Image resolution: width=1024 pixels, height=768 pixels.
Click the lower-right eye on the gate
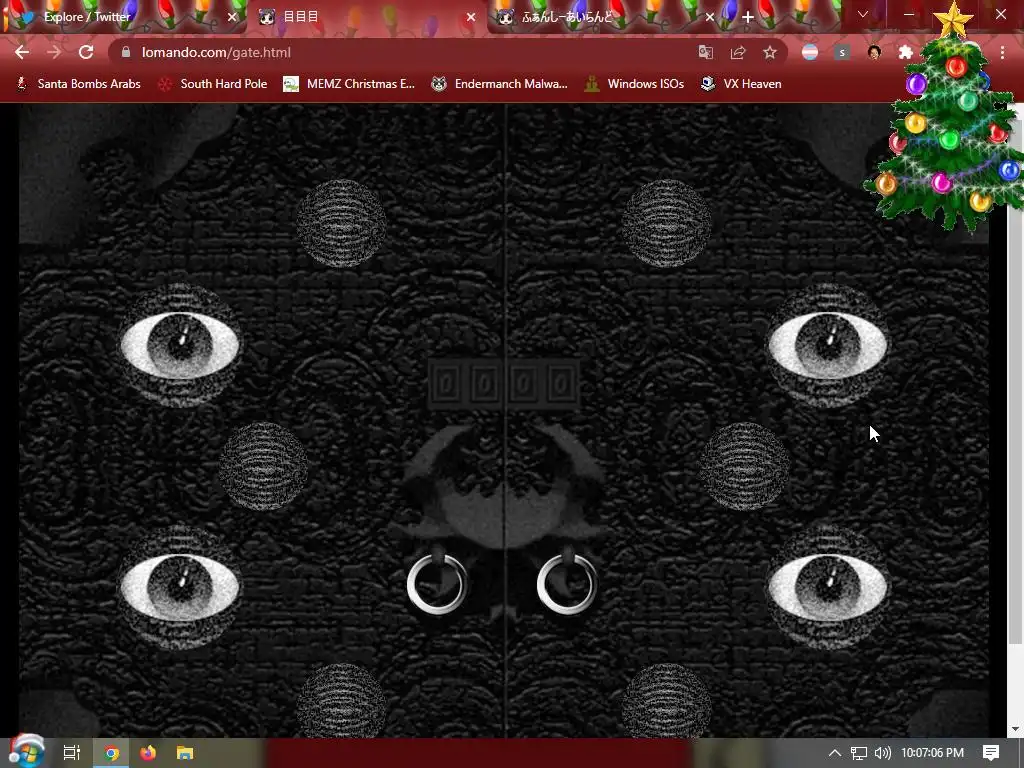point(827,586)
